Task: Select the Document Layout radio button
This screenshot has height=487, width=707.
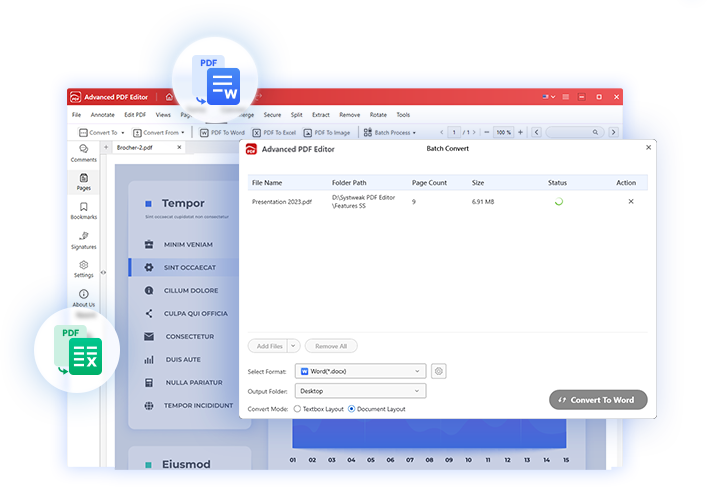Action: 351,409
